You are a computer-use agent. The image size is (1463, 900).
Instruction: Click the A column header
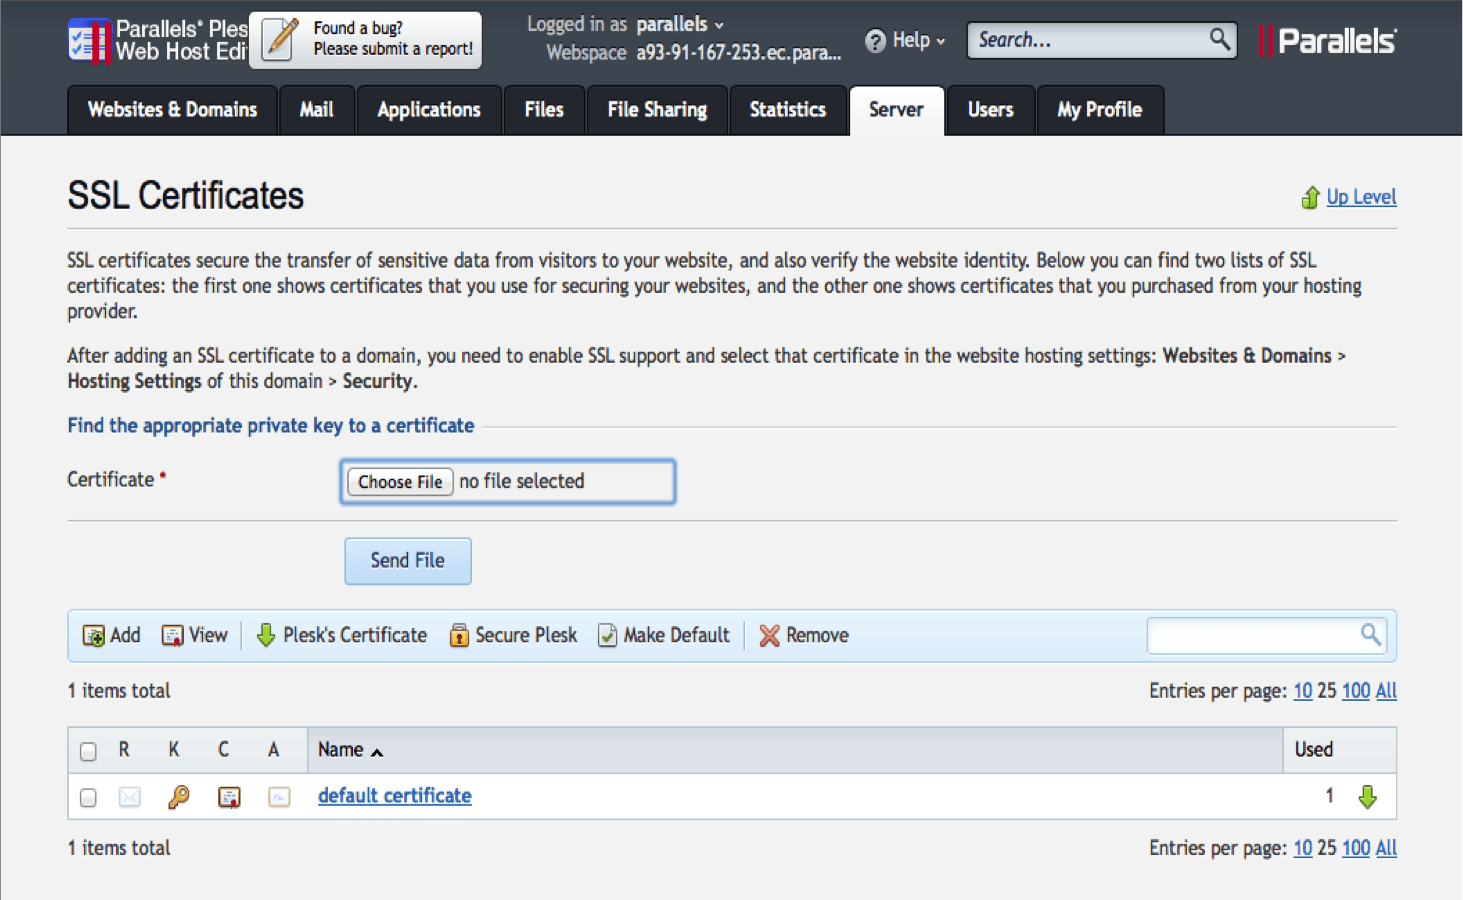click(273, 750)
